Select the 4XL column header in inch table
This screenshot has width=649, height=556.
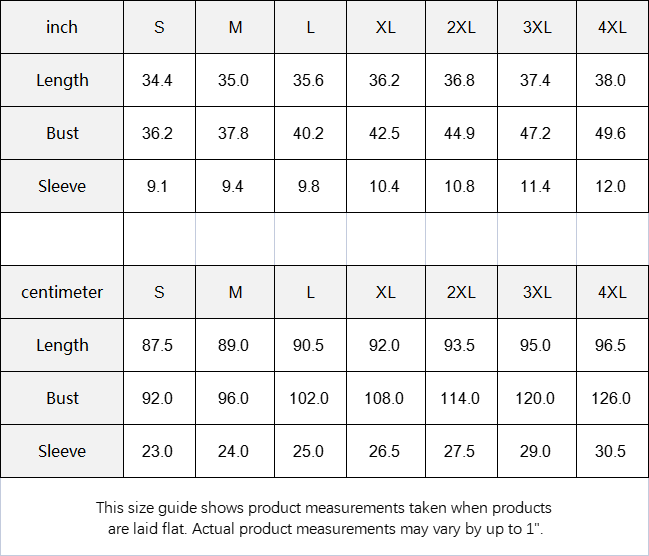point(612,27)
